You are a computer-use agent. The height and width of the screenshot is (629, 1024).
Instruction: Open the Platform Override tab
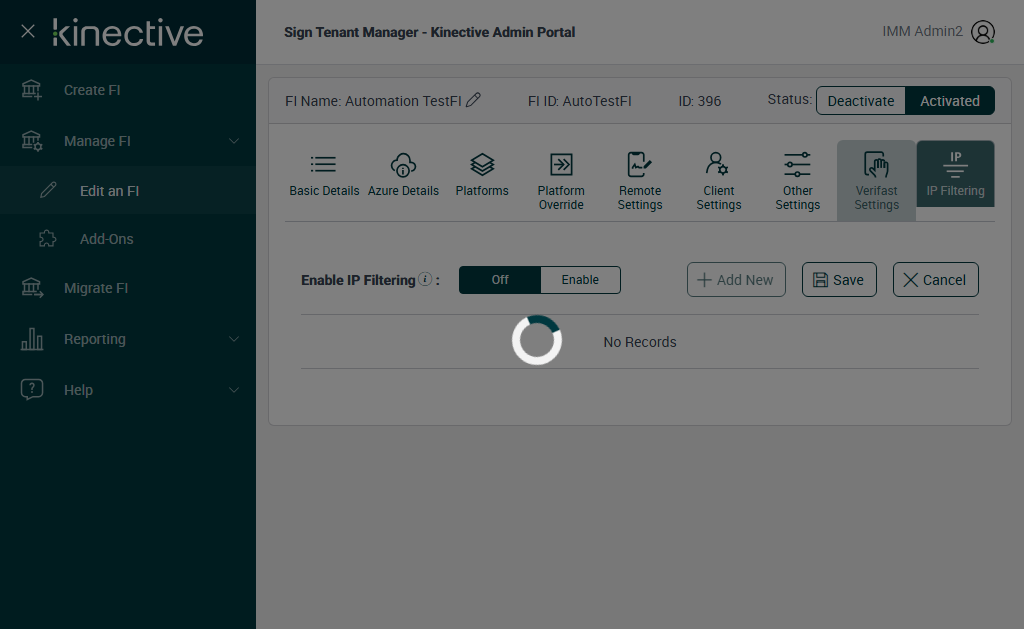561,181
